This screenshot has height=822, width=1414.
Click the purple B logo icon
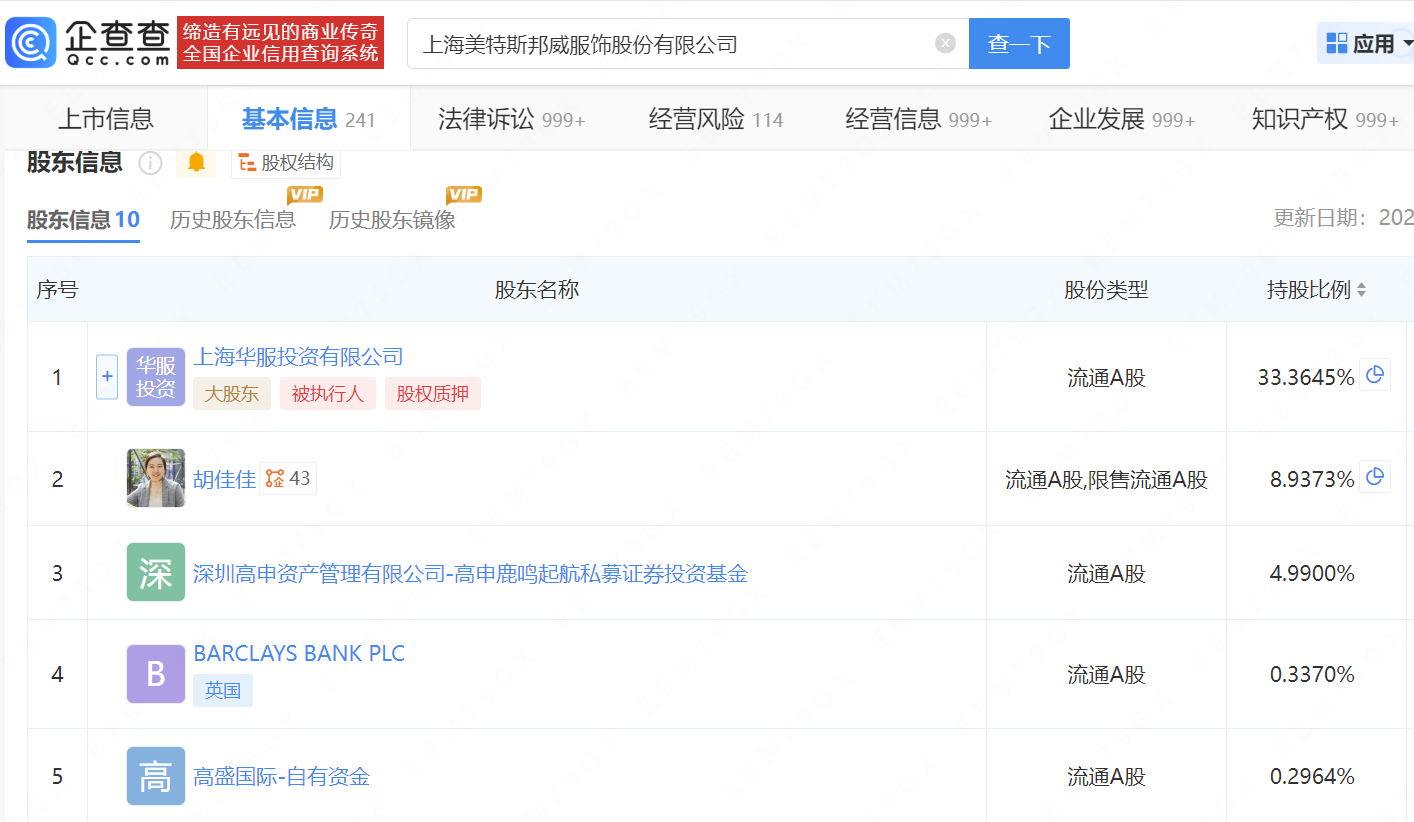click(156, 674)
